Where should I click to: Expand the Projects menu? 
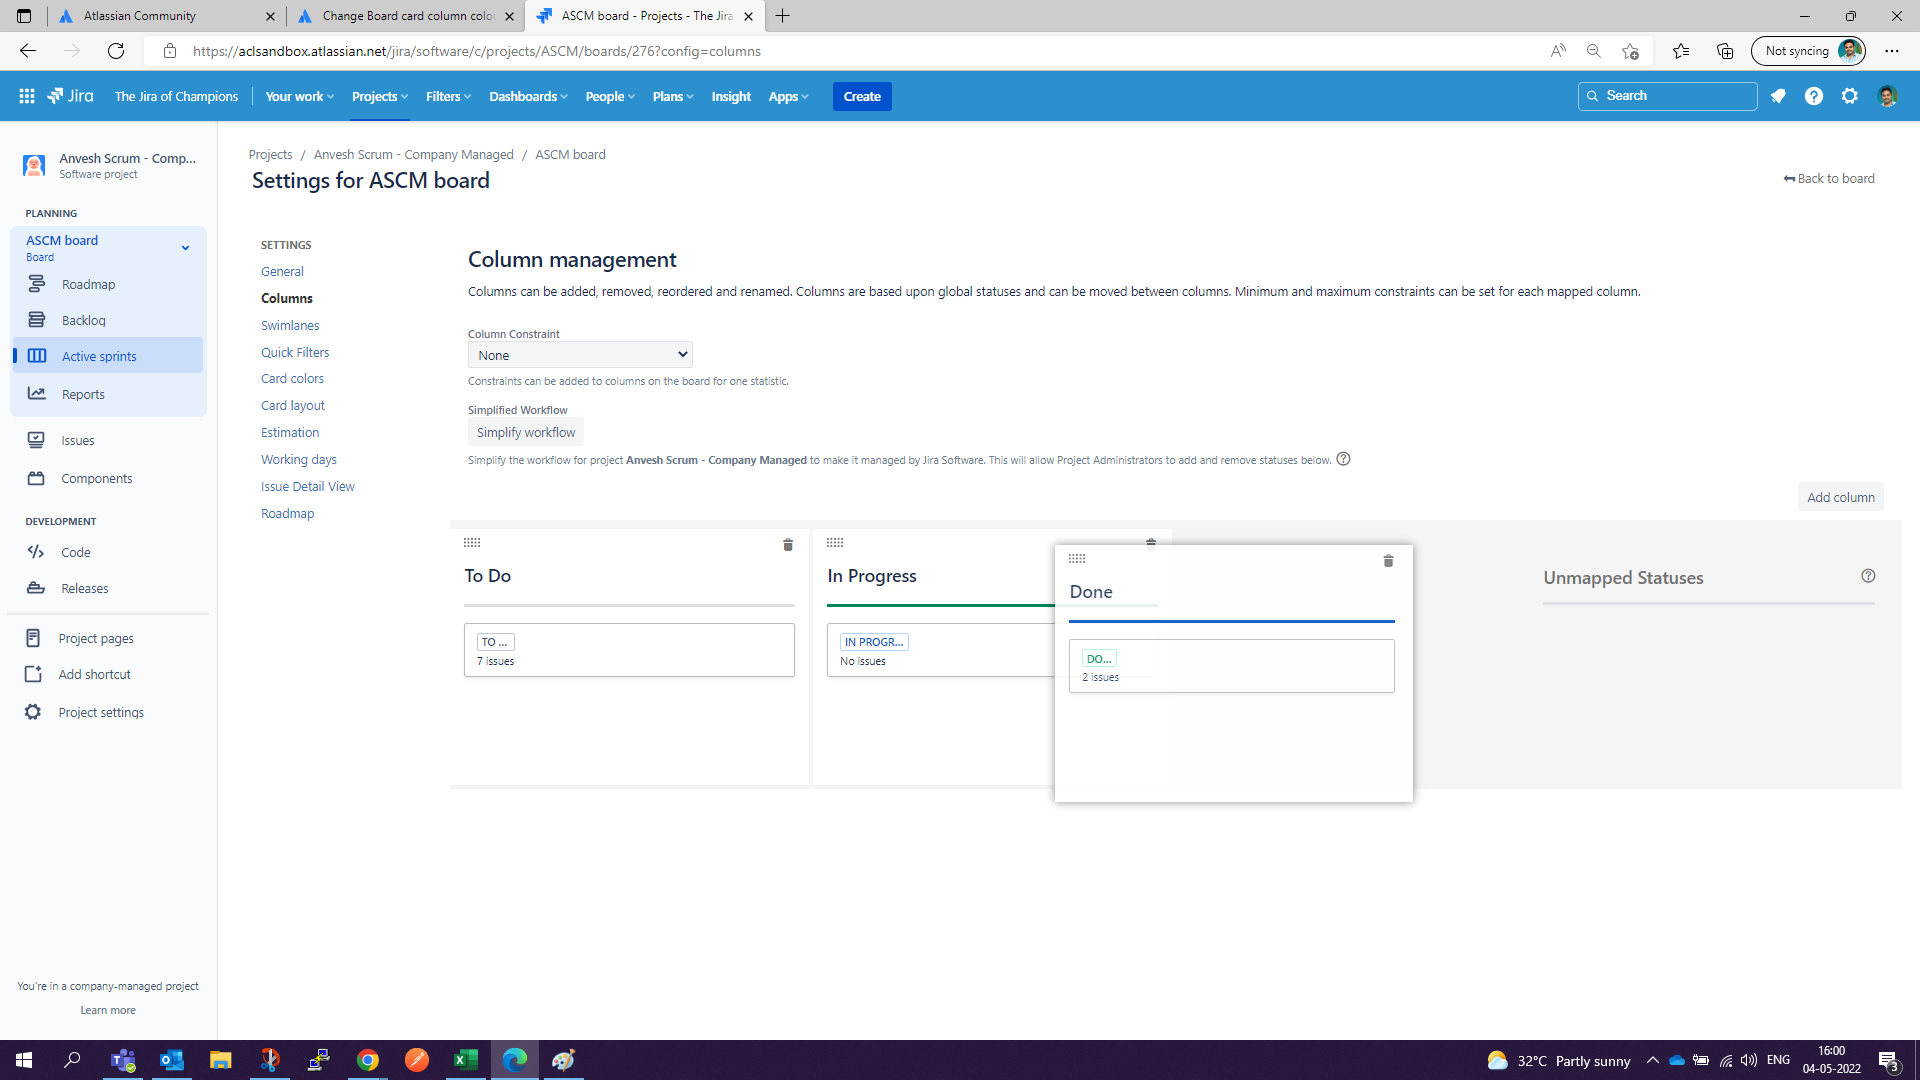[380, 97]
